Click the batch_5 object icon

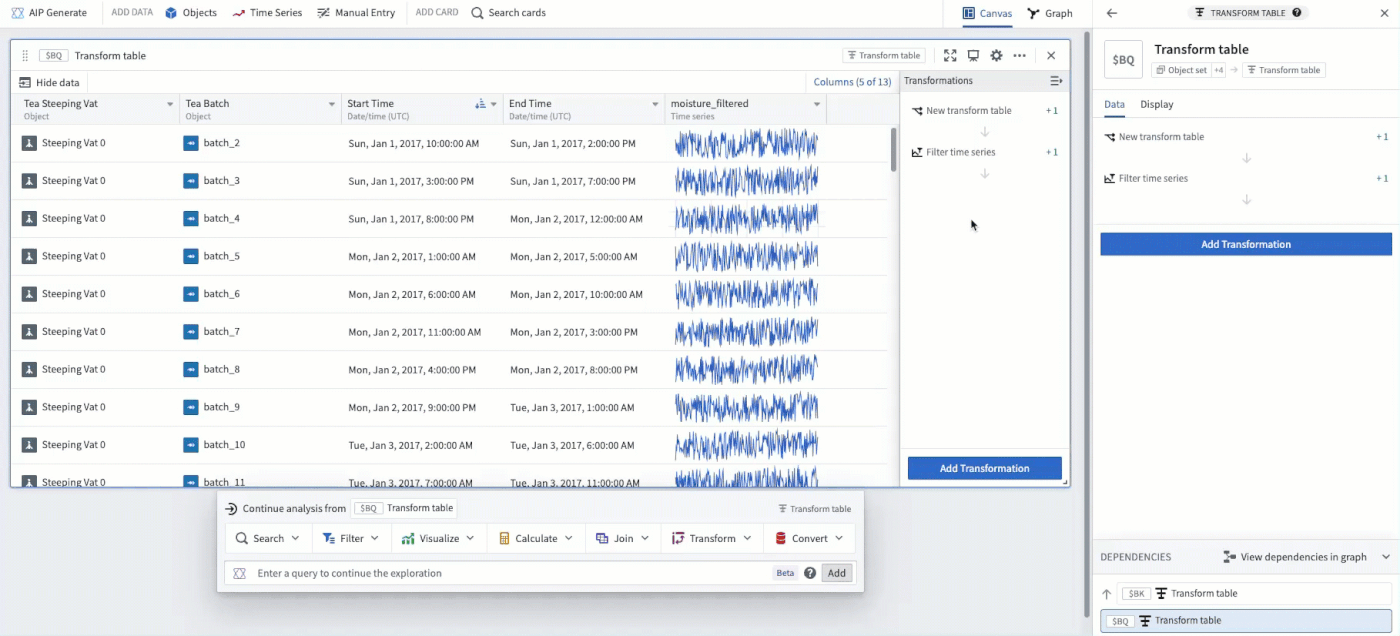pos(191,256)
